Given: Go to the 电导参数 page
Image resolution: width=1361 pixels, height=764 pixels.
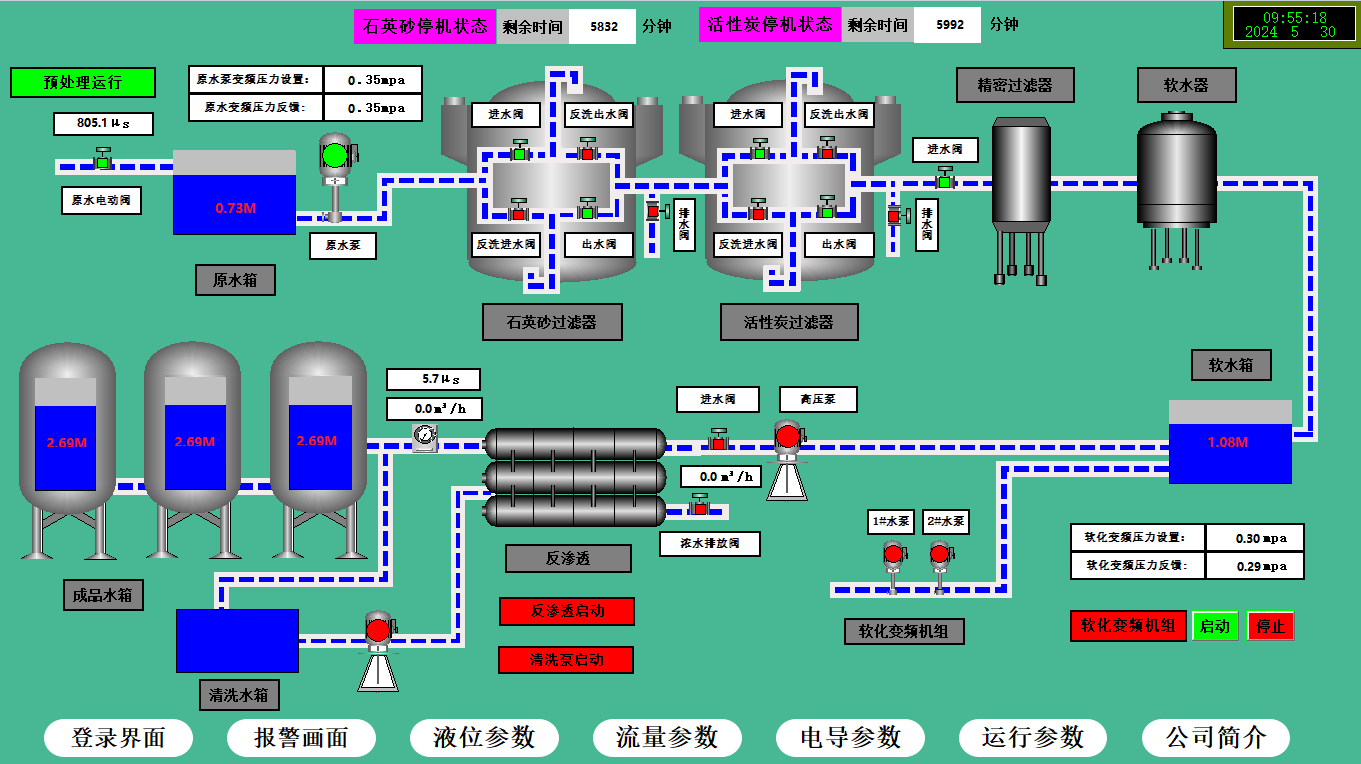Looking at the screenshot, I should [850, 738].
